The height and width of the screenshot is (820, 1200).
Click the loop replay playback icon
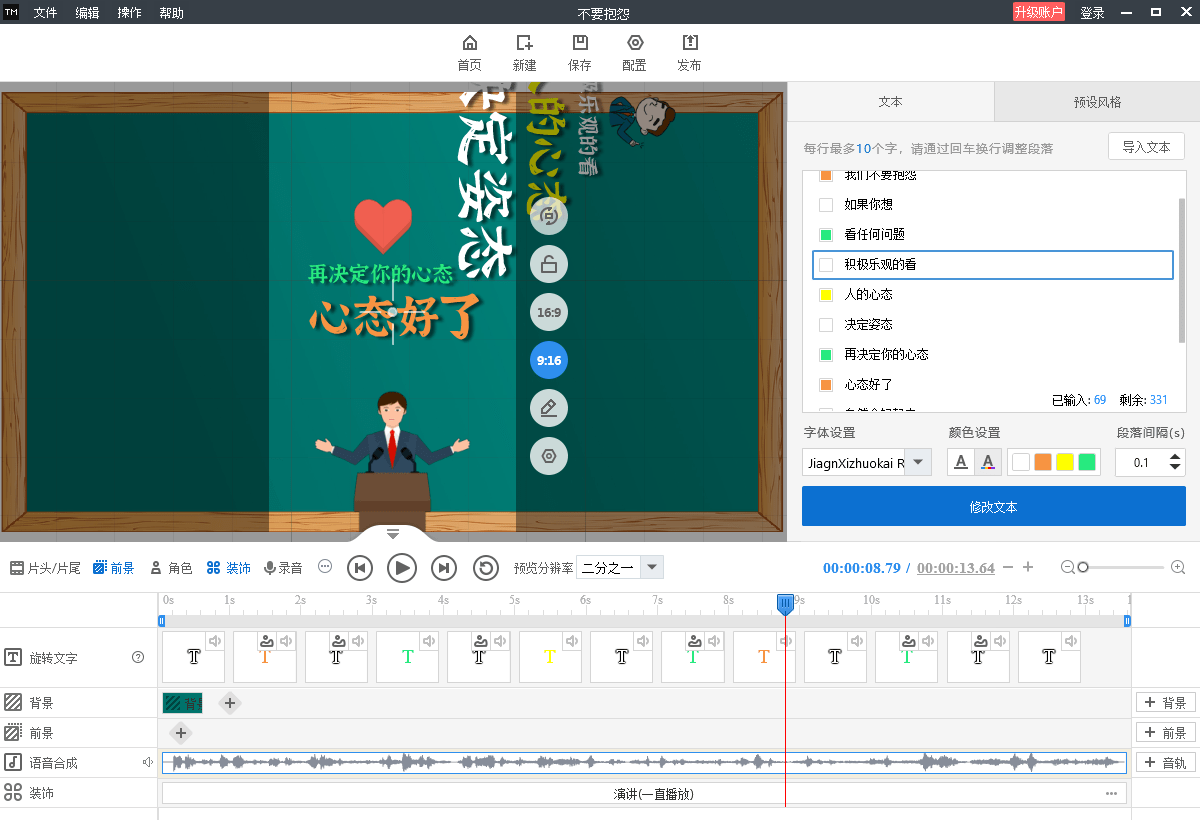point(486,568)
